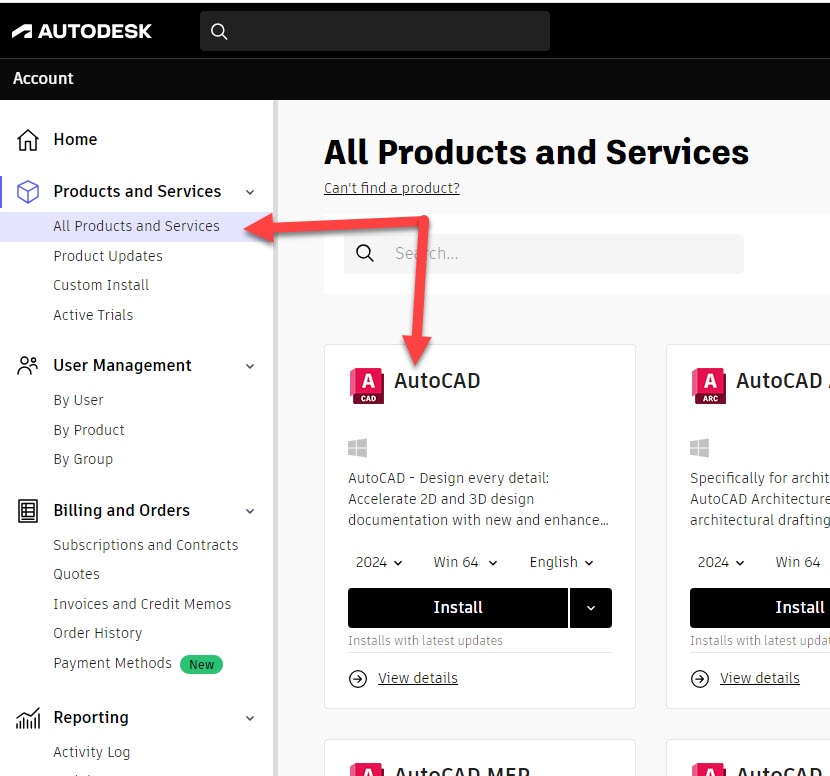Open Activity Log under Reporting
Screen dimensions: 830x776
92,752
